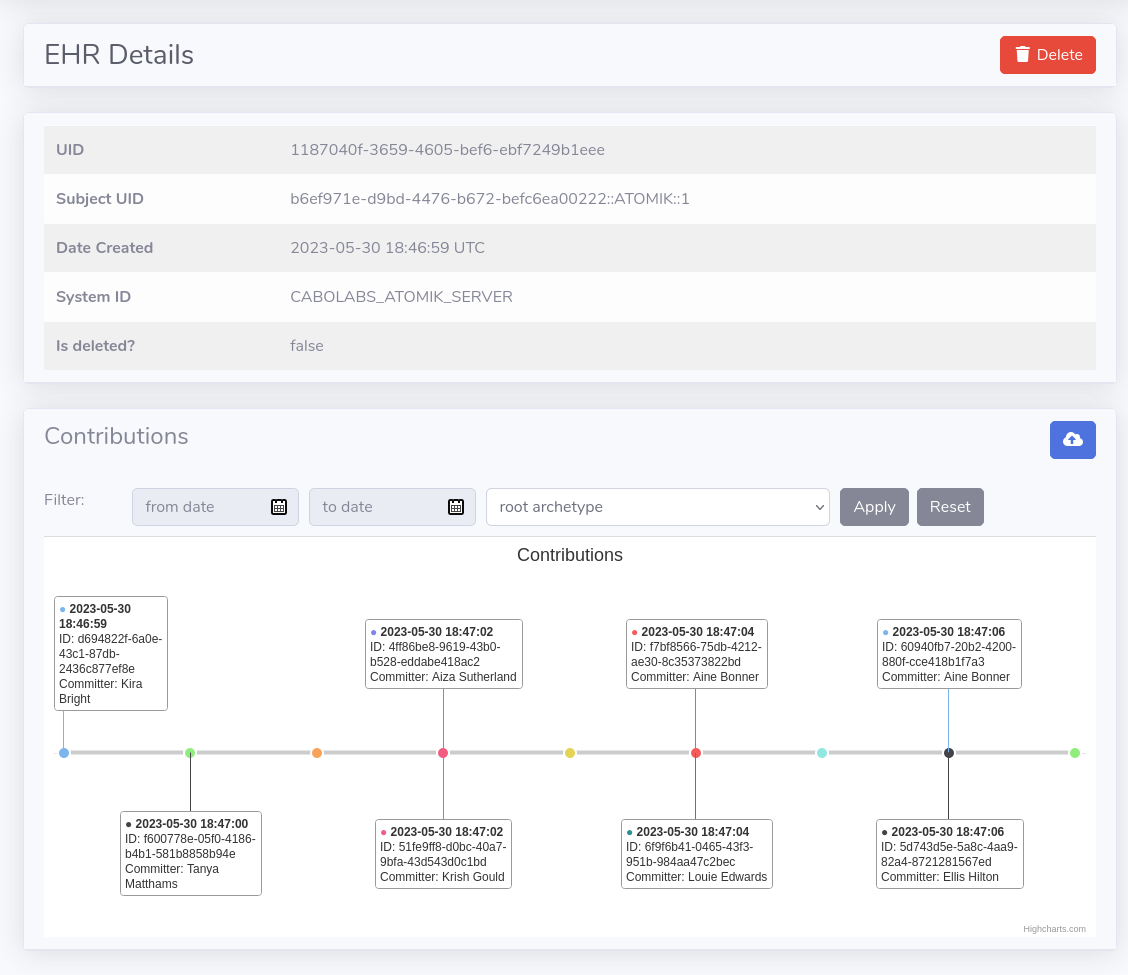Apply the contributions filter
Viewport: 1128px width, 975px height.
pos(874,507)
